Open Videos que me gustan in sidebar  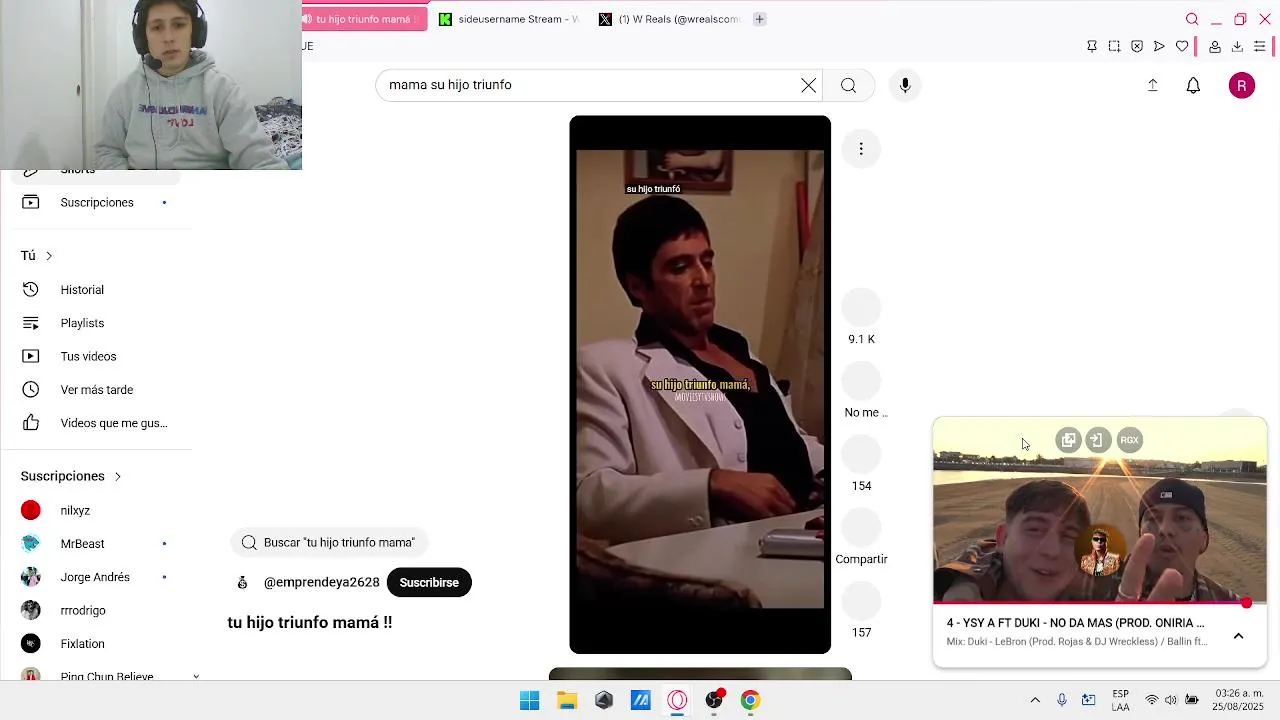click(x=97, y=423)
